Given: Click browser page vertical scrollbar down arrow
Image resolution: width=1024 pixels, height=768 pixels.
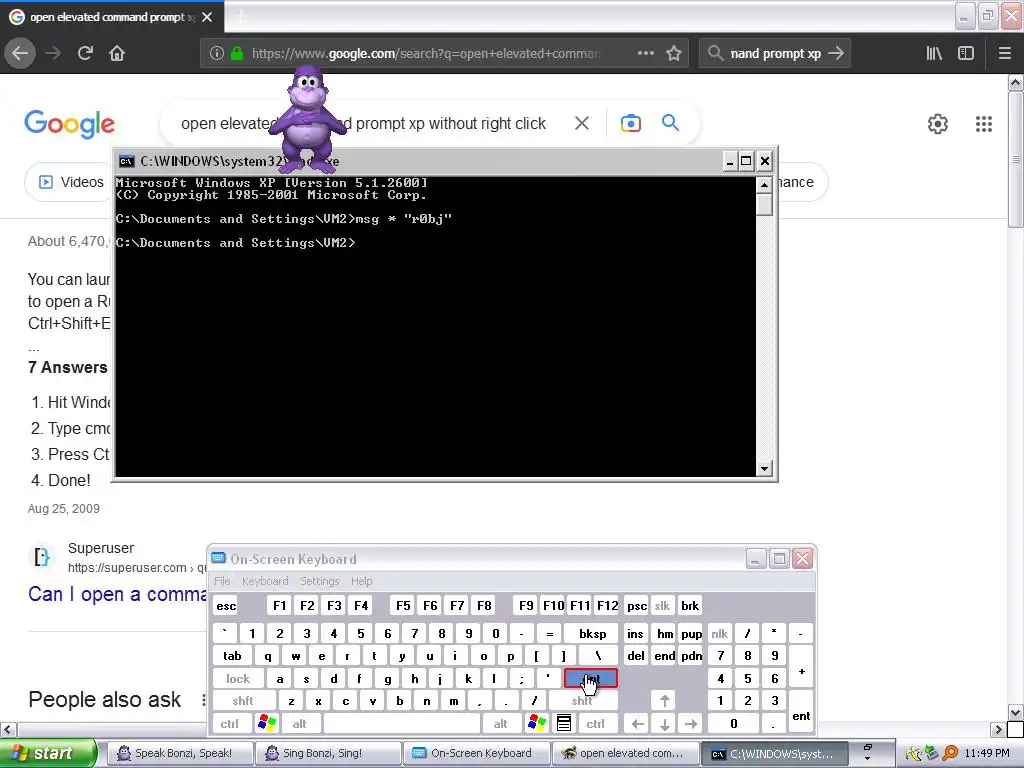Looking at the screenshot, I should pos(1015,712).
